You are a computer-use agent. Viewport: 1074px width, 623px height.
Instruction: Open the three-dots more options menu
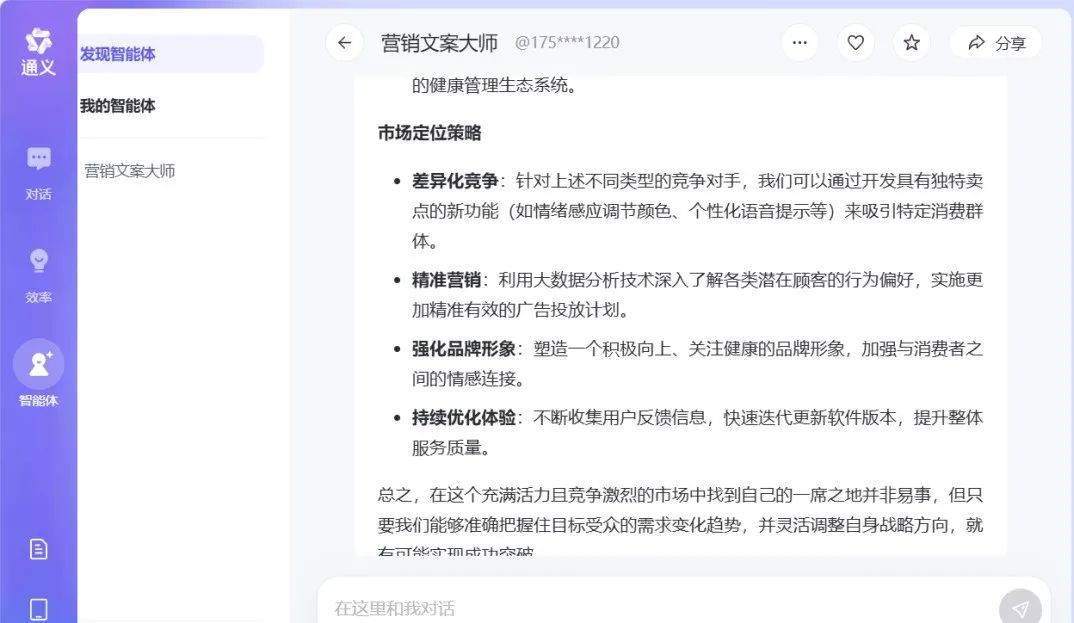pyautogui.click(x=799, y=42)
